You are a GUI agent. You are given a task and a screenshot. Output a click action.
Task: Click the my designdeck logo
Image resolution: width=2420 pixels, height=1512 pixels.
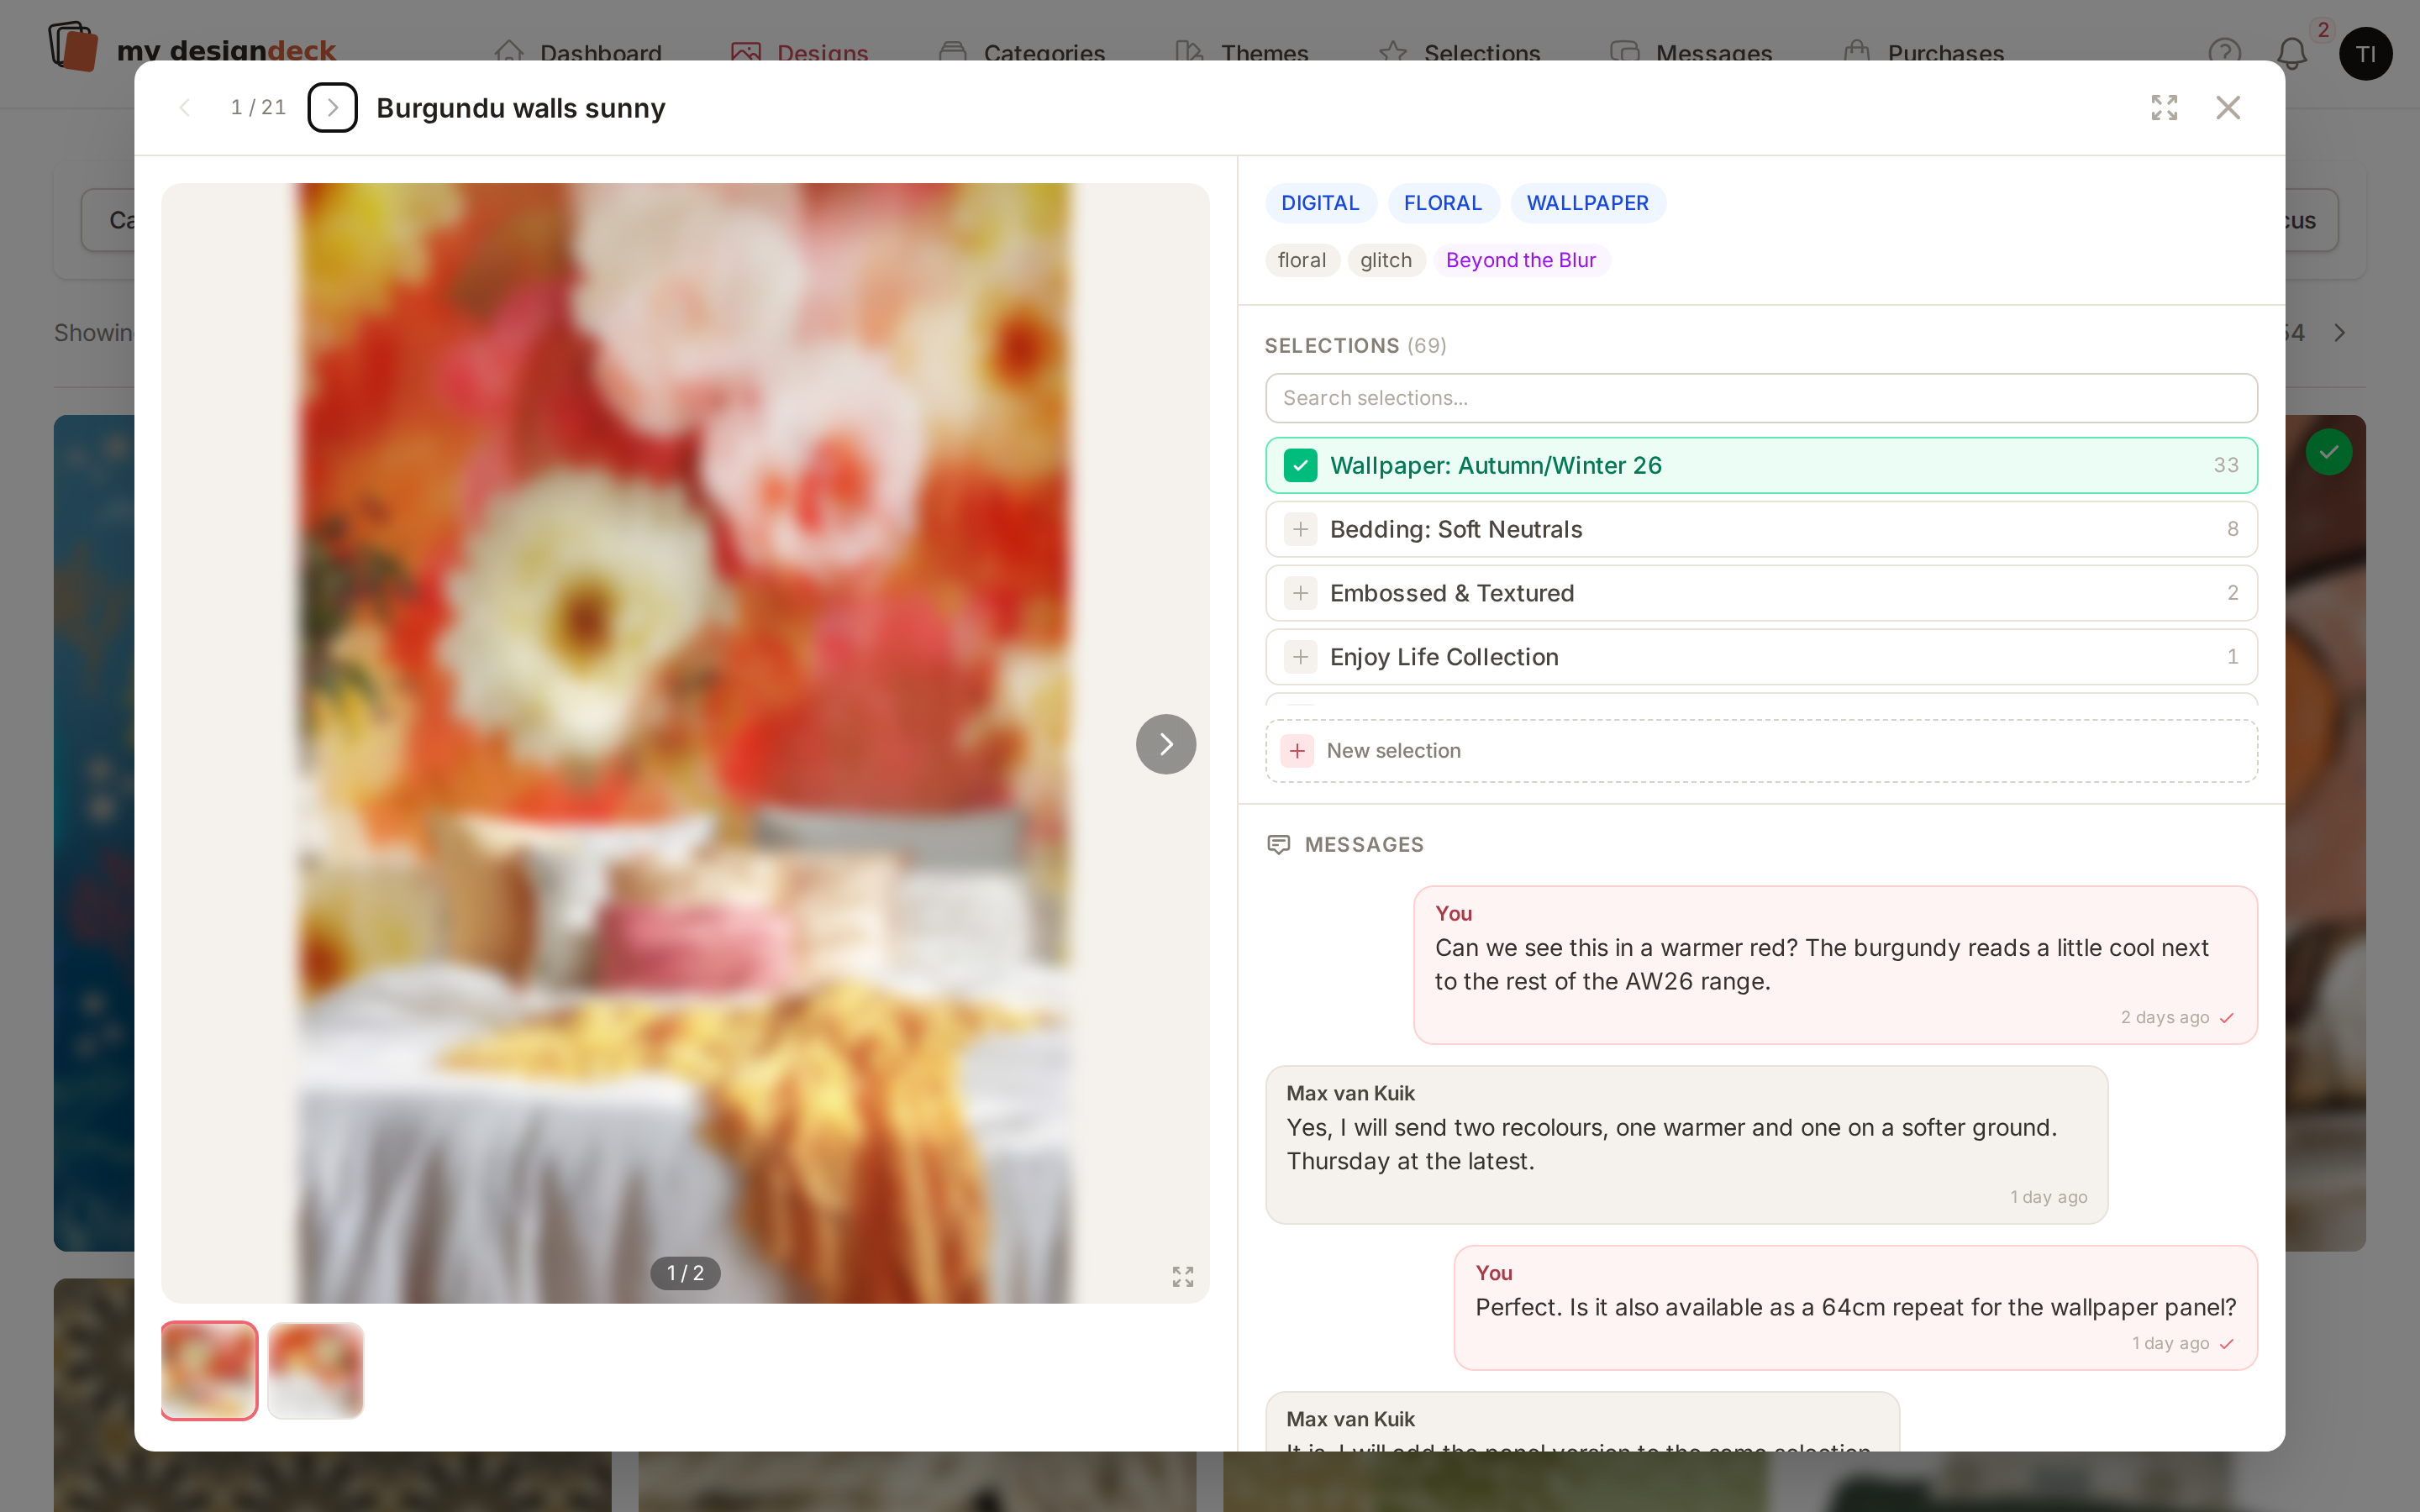tap(193, 47)
